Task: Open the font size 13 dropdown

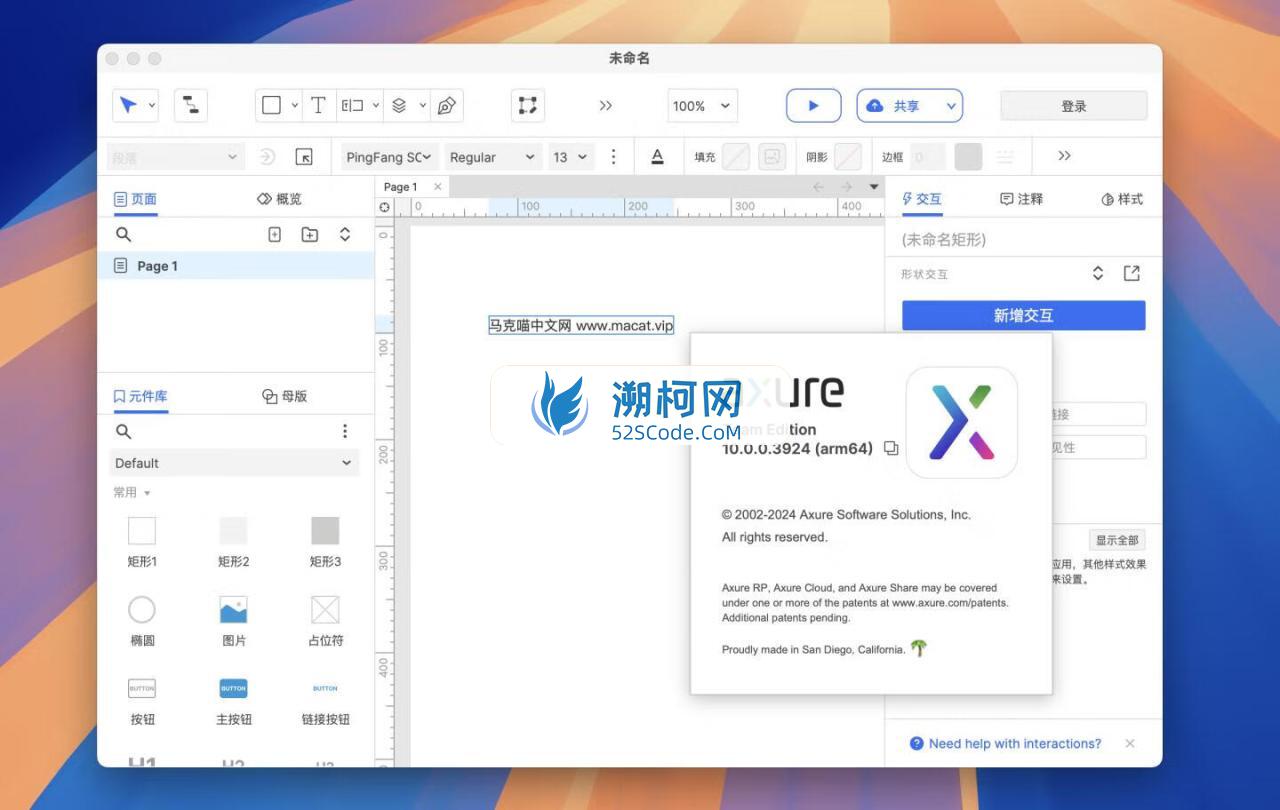Action: pos(571,157)
